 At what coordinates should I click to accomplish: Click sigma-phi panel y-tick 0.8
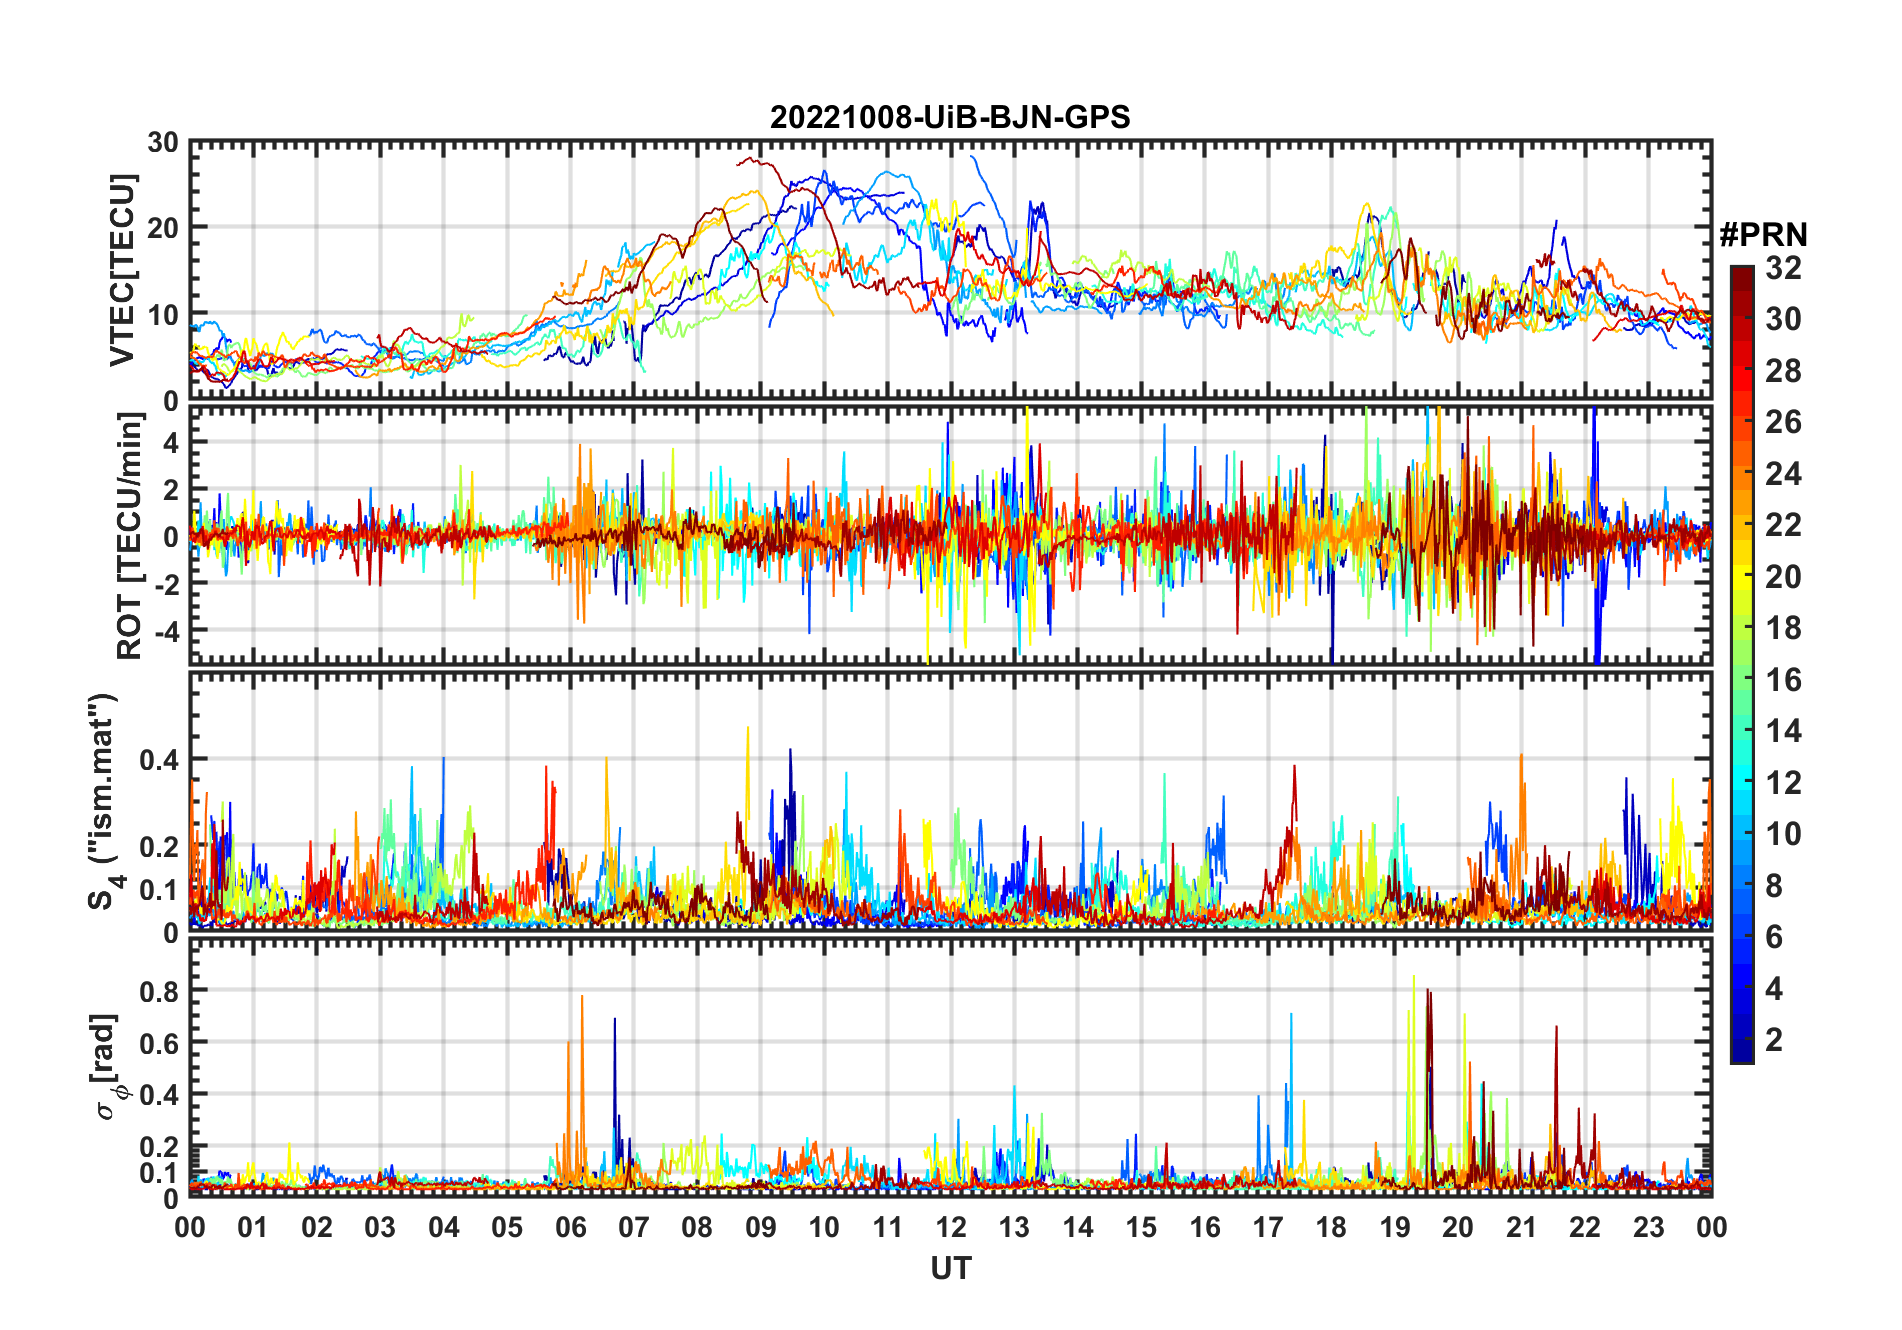(x=160, y=991)
